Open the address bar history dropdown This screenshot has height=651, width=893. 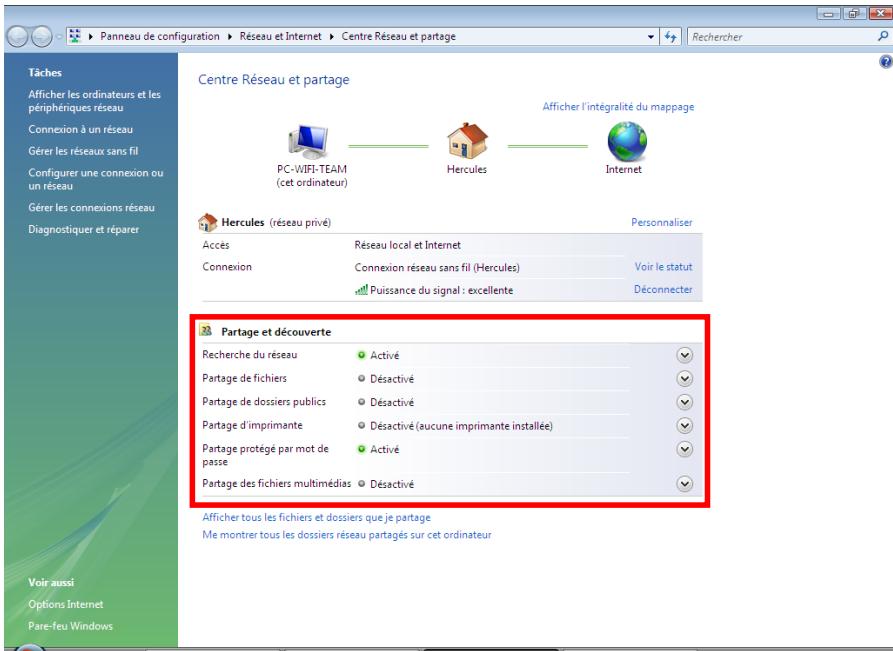651,36
